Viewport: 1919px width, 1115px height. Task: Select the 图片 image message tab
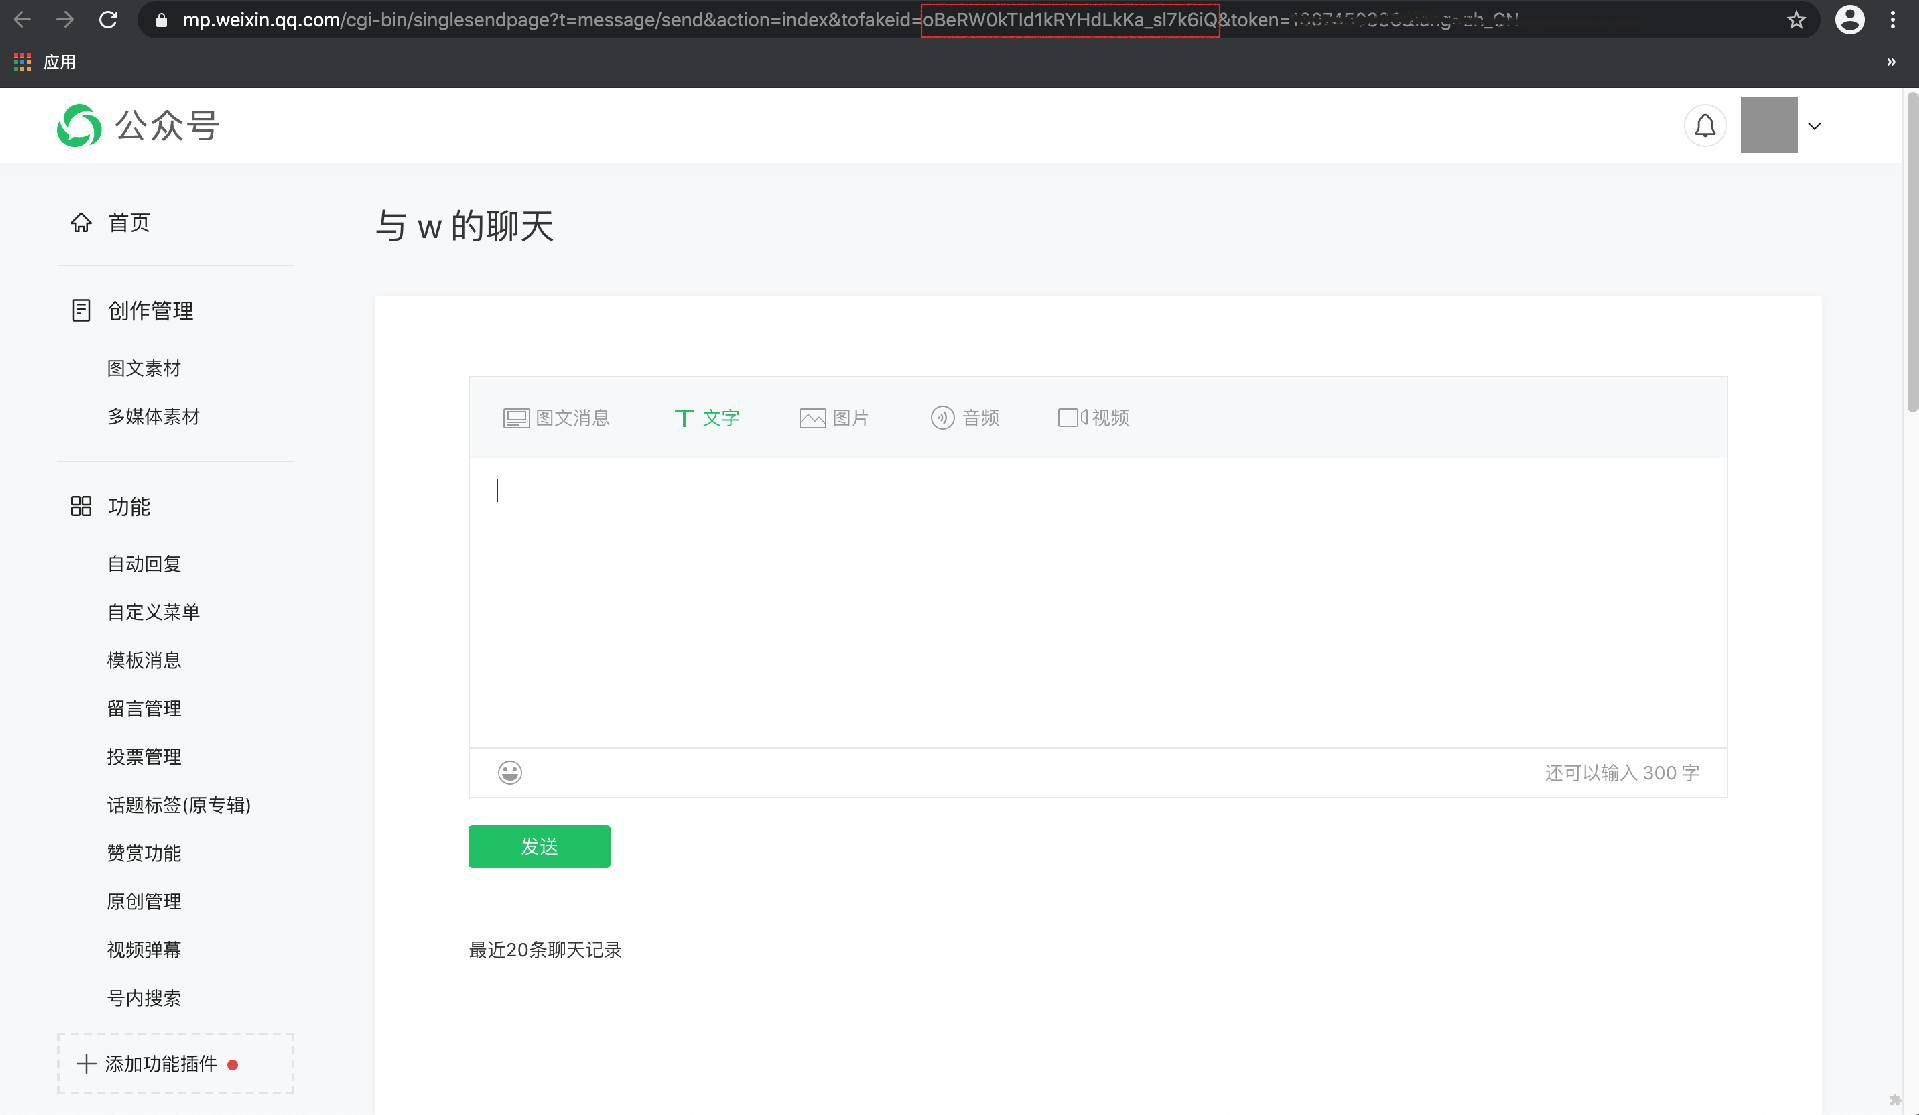pyautogui.click(x=834, y=418)
